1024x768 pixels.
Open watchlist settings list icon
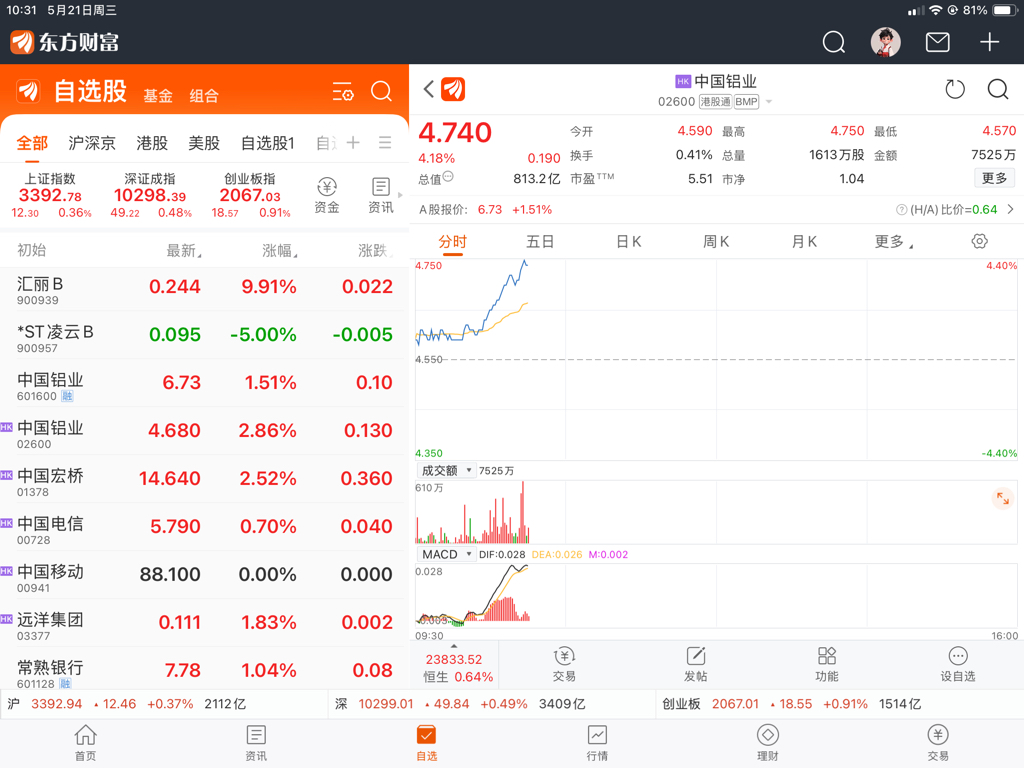point(343,91)
